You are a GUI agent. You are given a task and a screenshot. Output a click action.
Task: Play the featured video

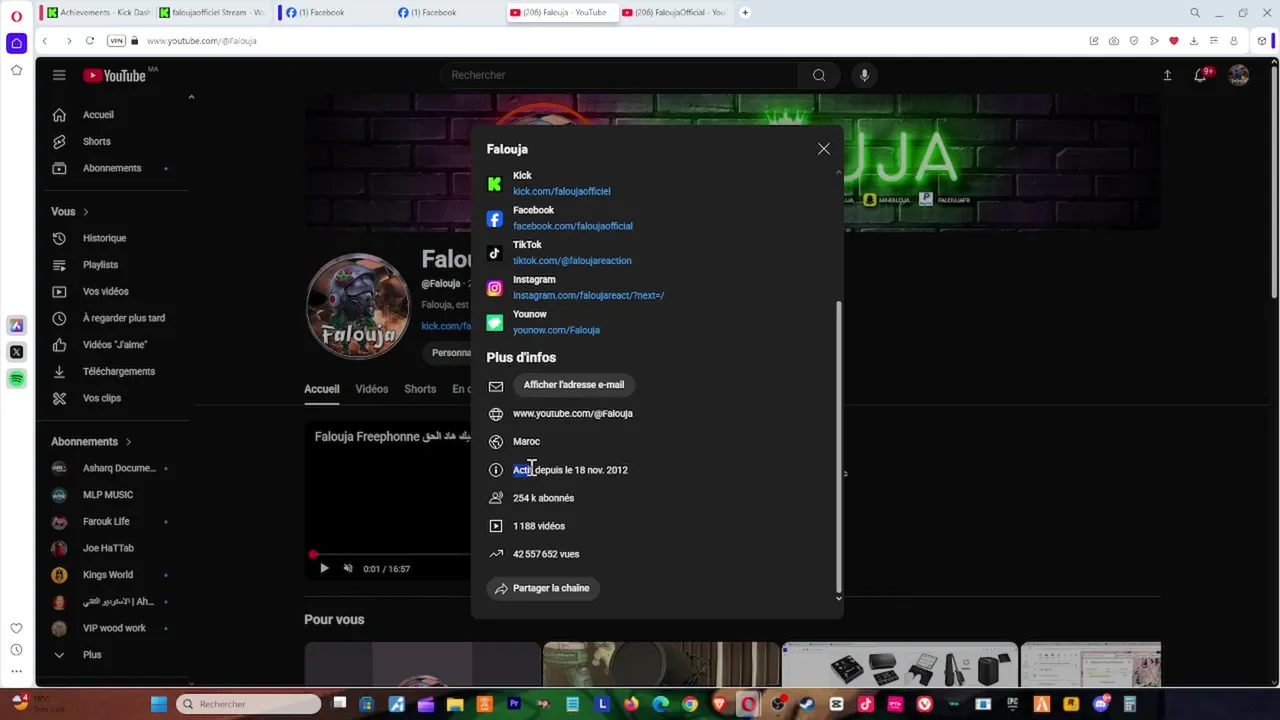324,568
